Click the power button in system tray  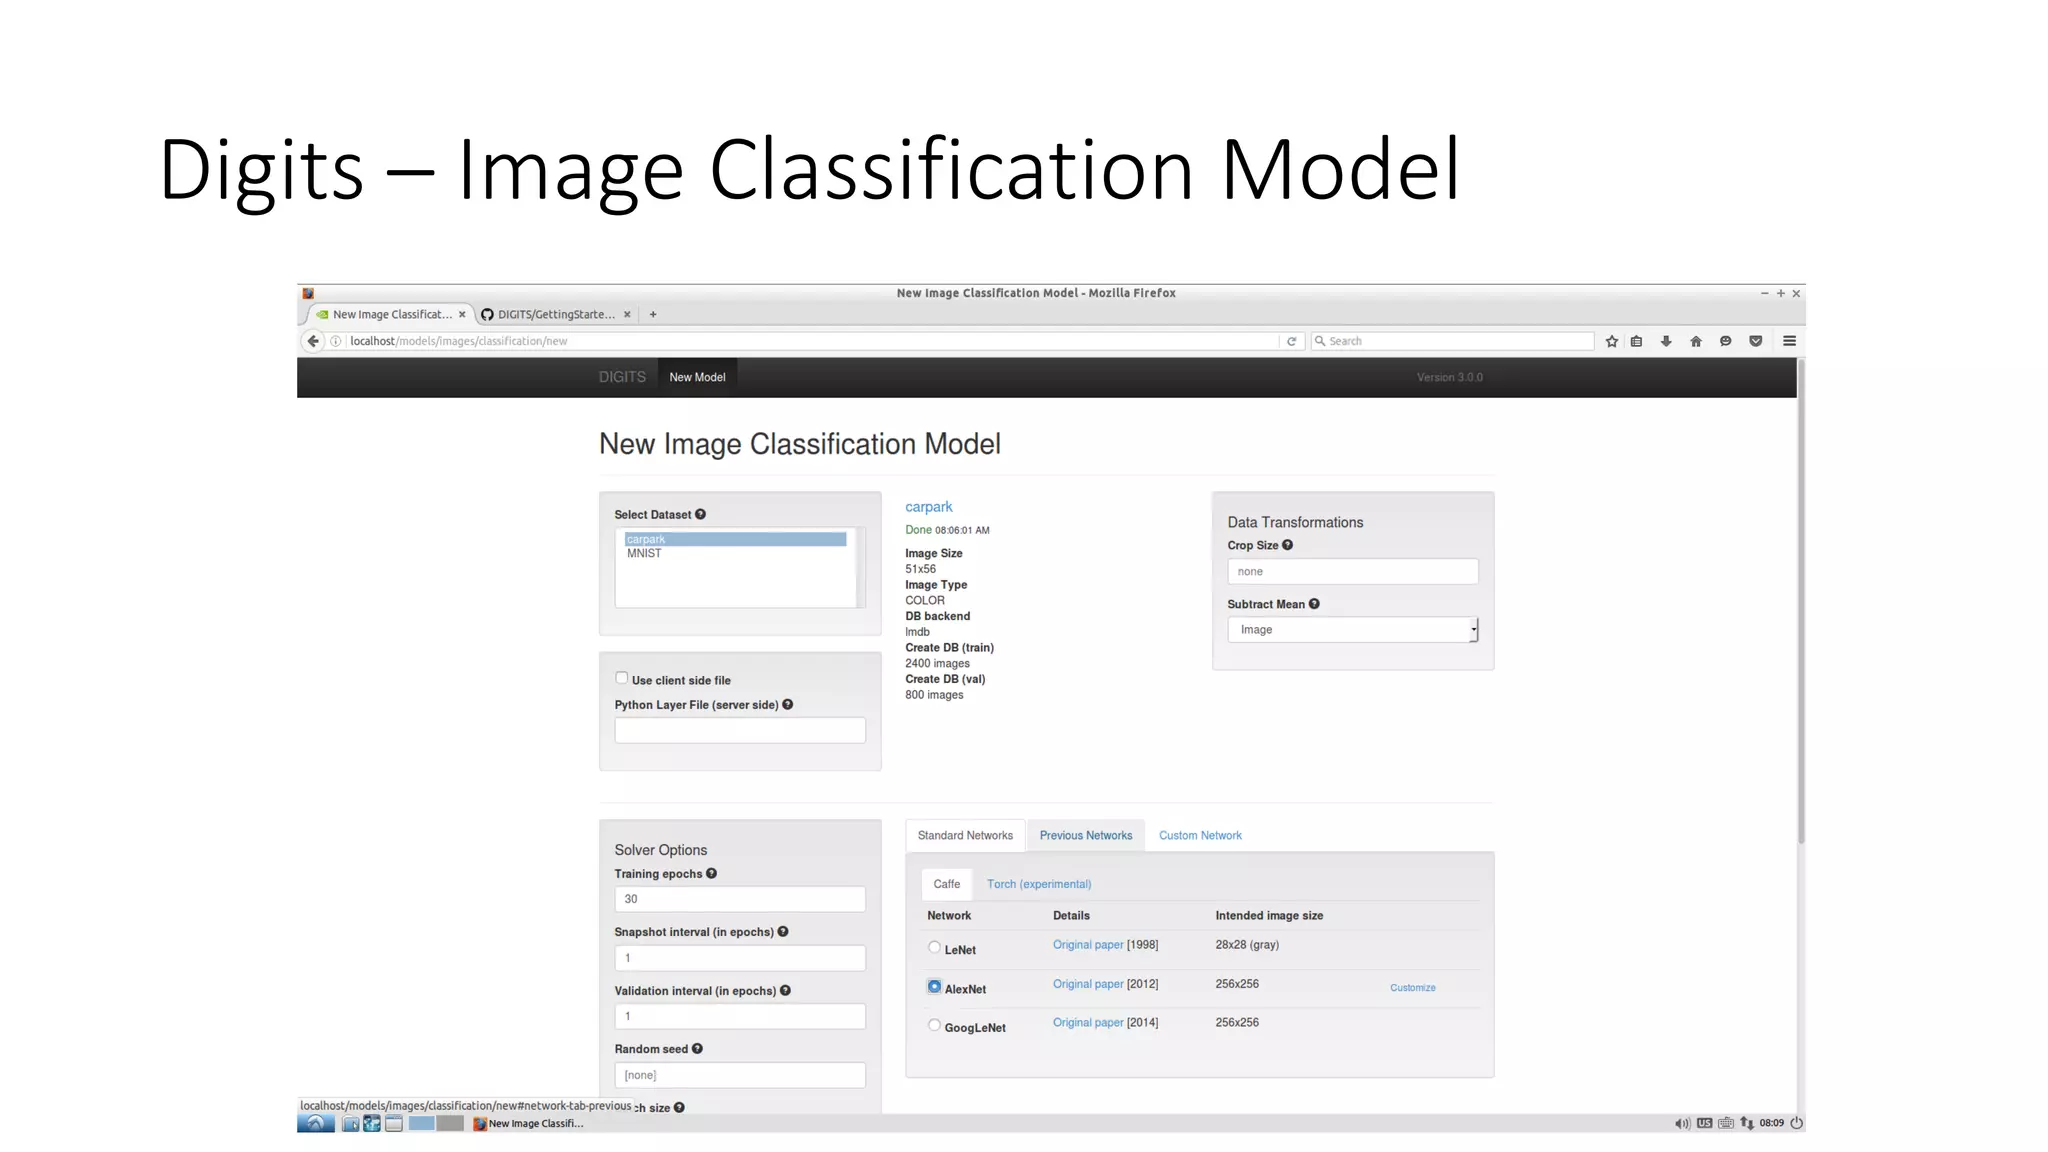coord(1796,1123)
